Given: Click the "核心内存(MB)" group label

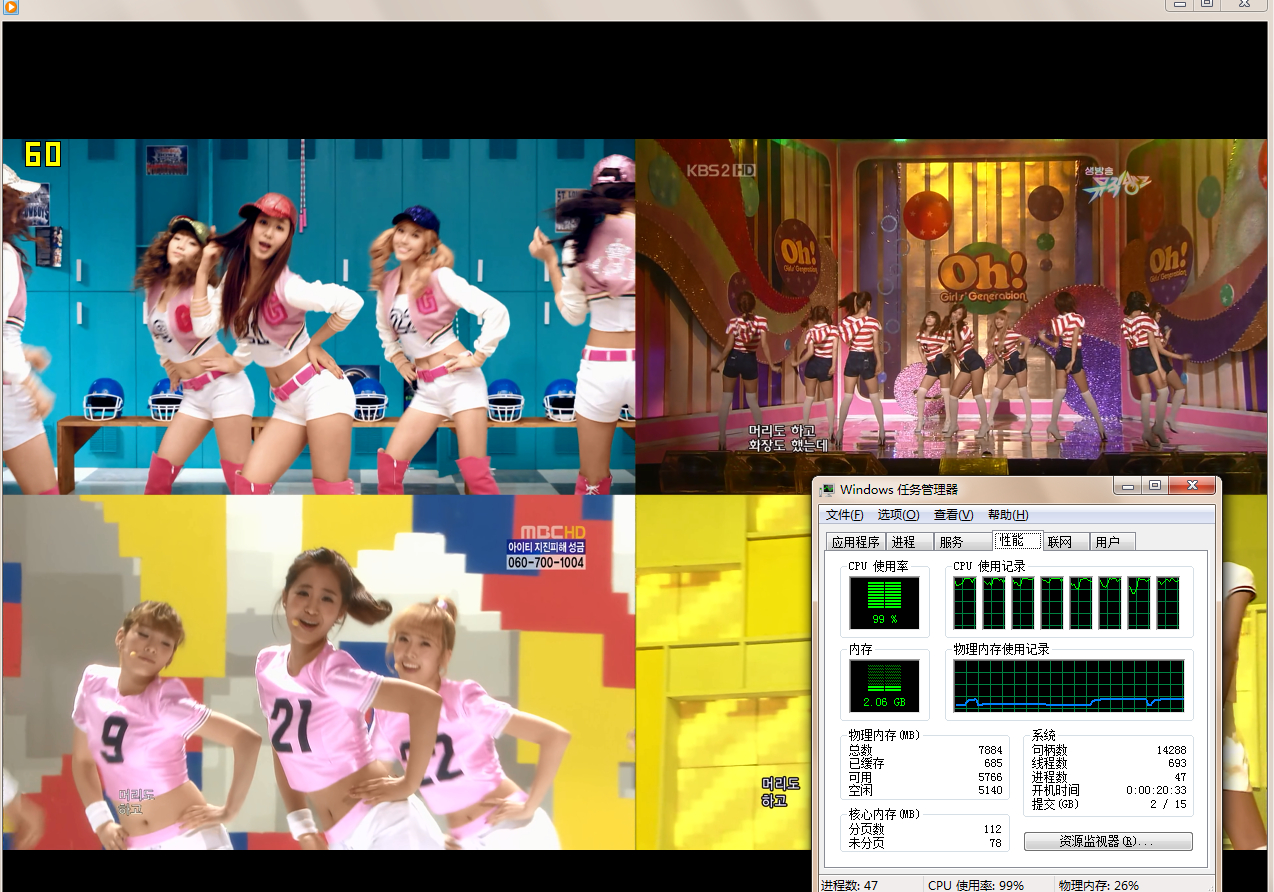Looking at the screenshot, I should pyautogui.click(x=885, y=814).
